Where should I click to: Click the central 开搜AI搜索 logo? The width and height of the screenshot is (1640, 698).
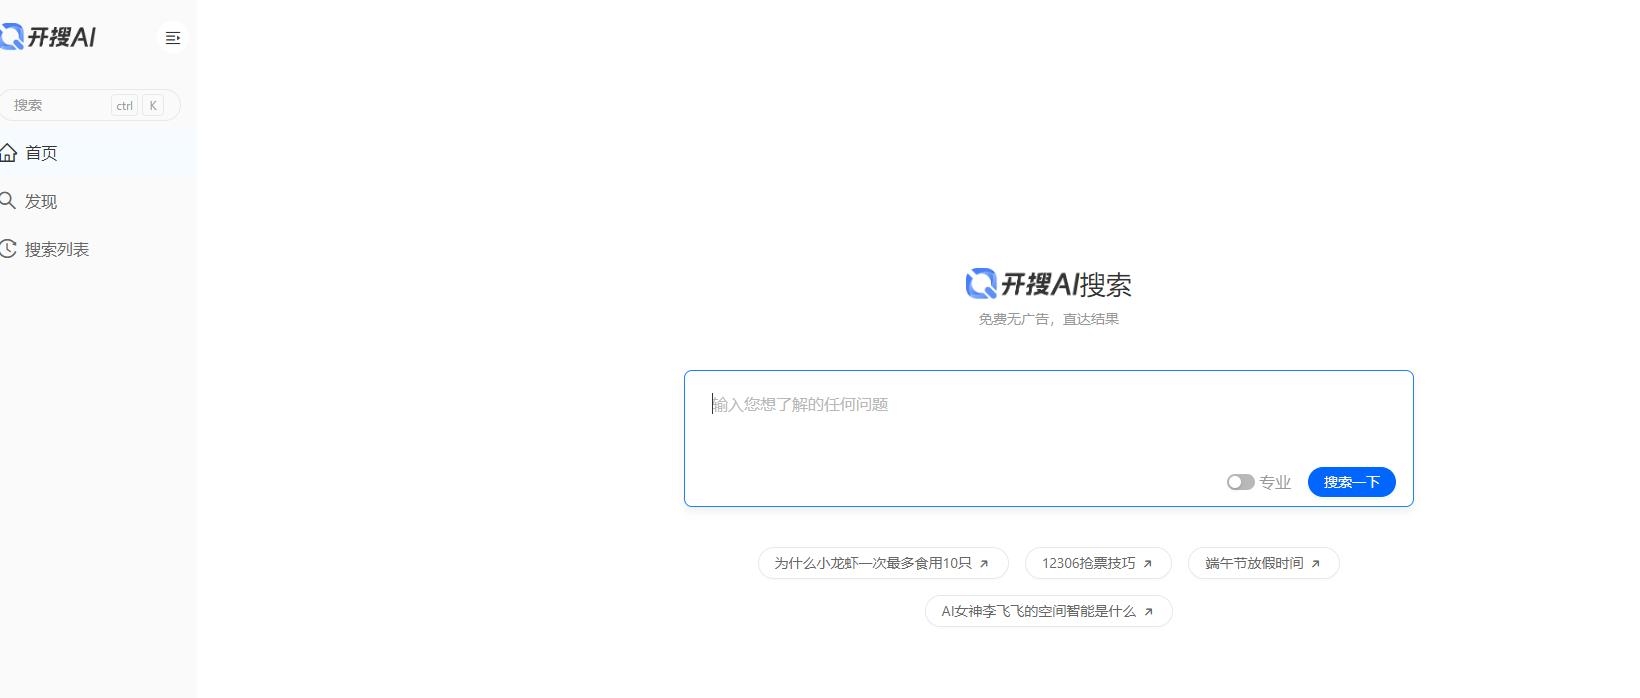pyautogui.click(x=1048, y=284)
